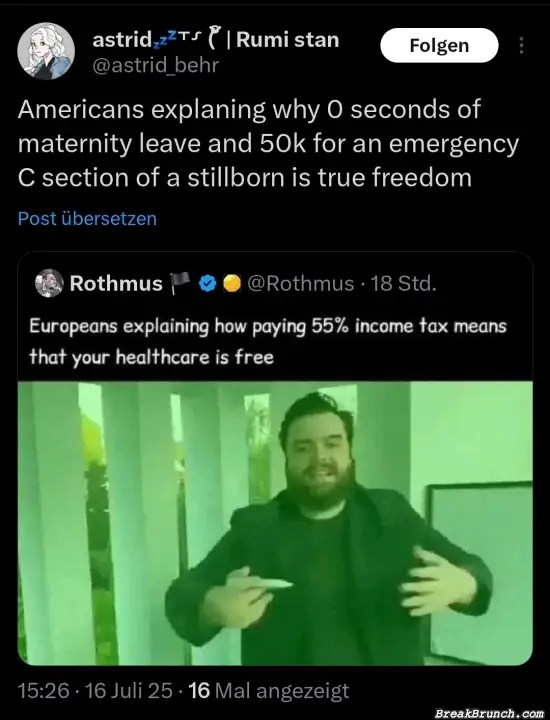Click Rothmus blue verified checkmark badge
The width and height of the screenshot is (550, 720).
tap(208, 283)
